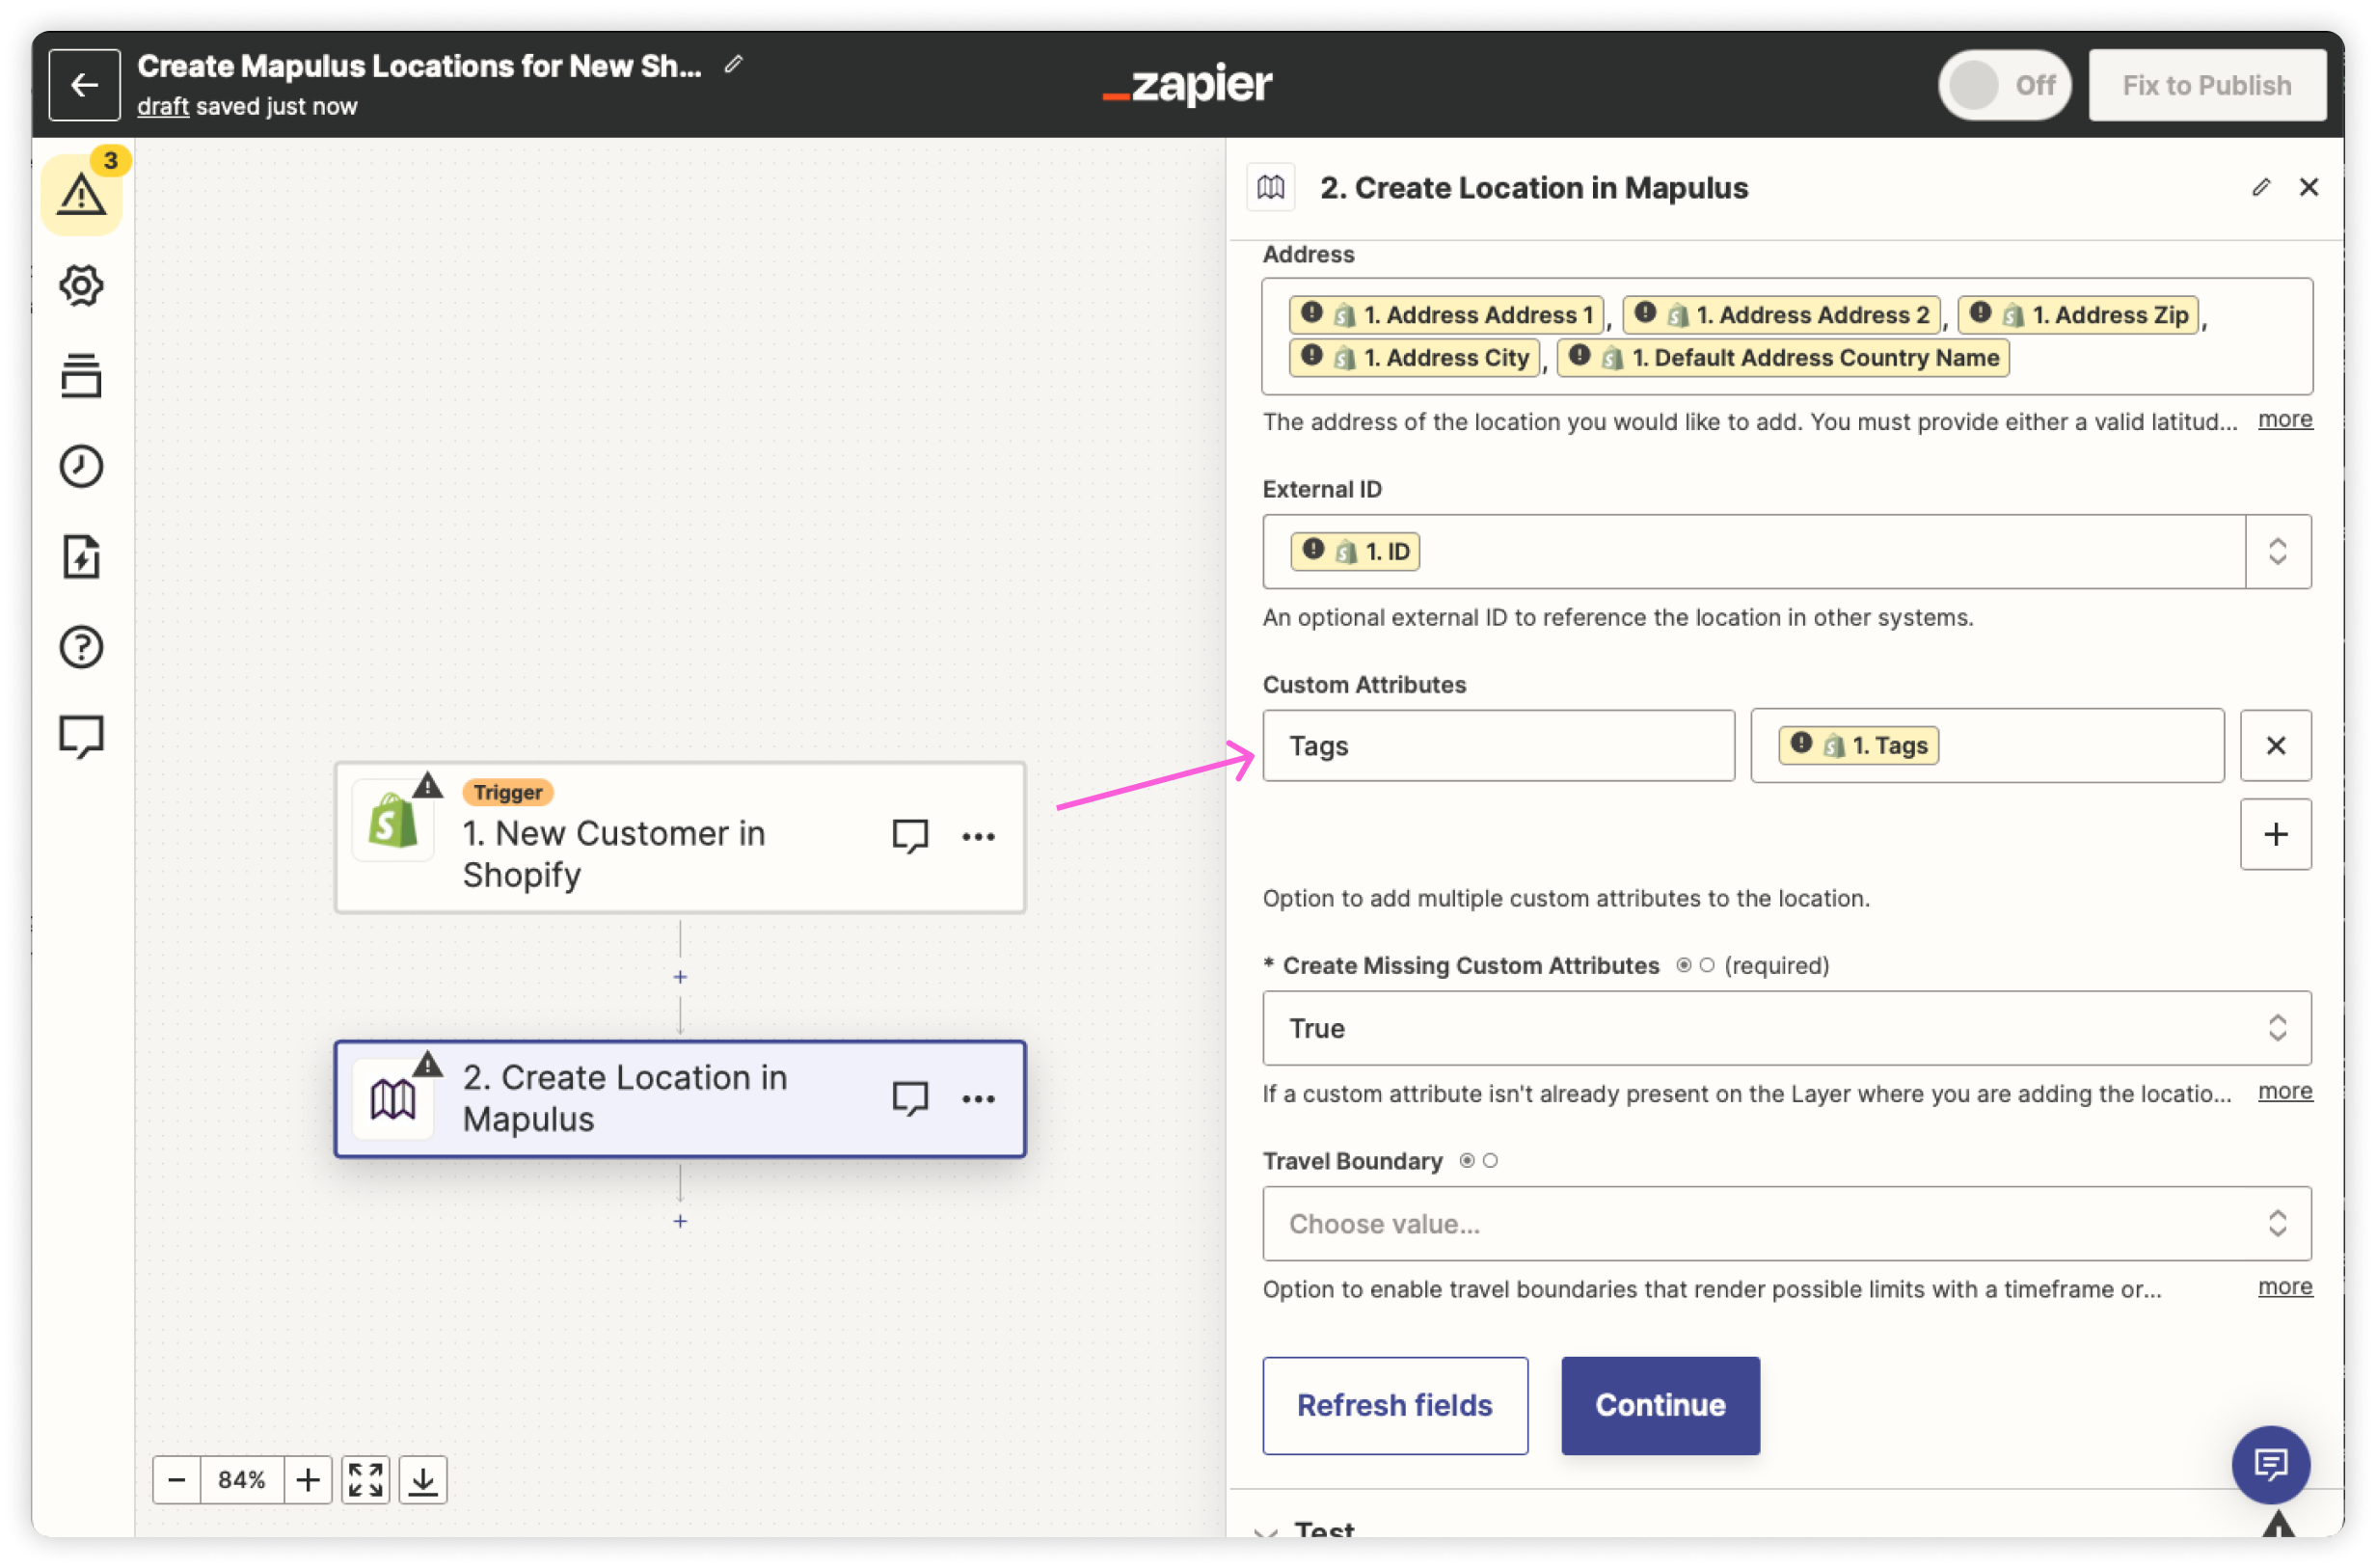Screen dimensions: 2376x1568
Task: Show more of Create Missing Custom Attributes description
Action: click(x=2285, y=1092)
